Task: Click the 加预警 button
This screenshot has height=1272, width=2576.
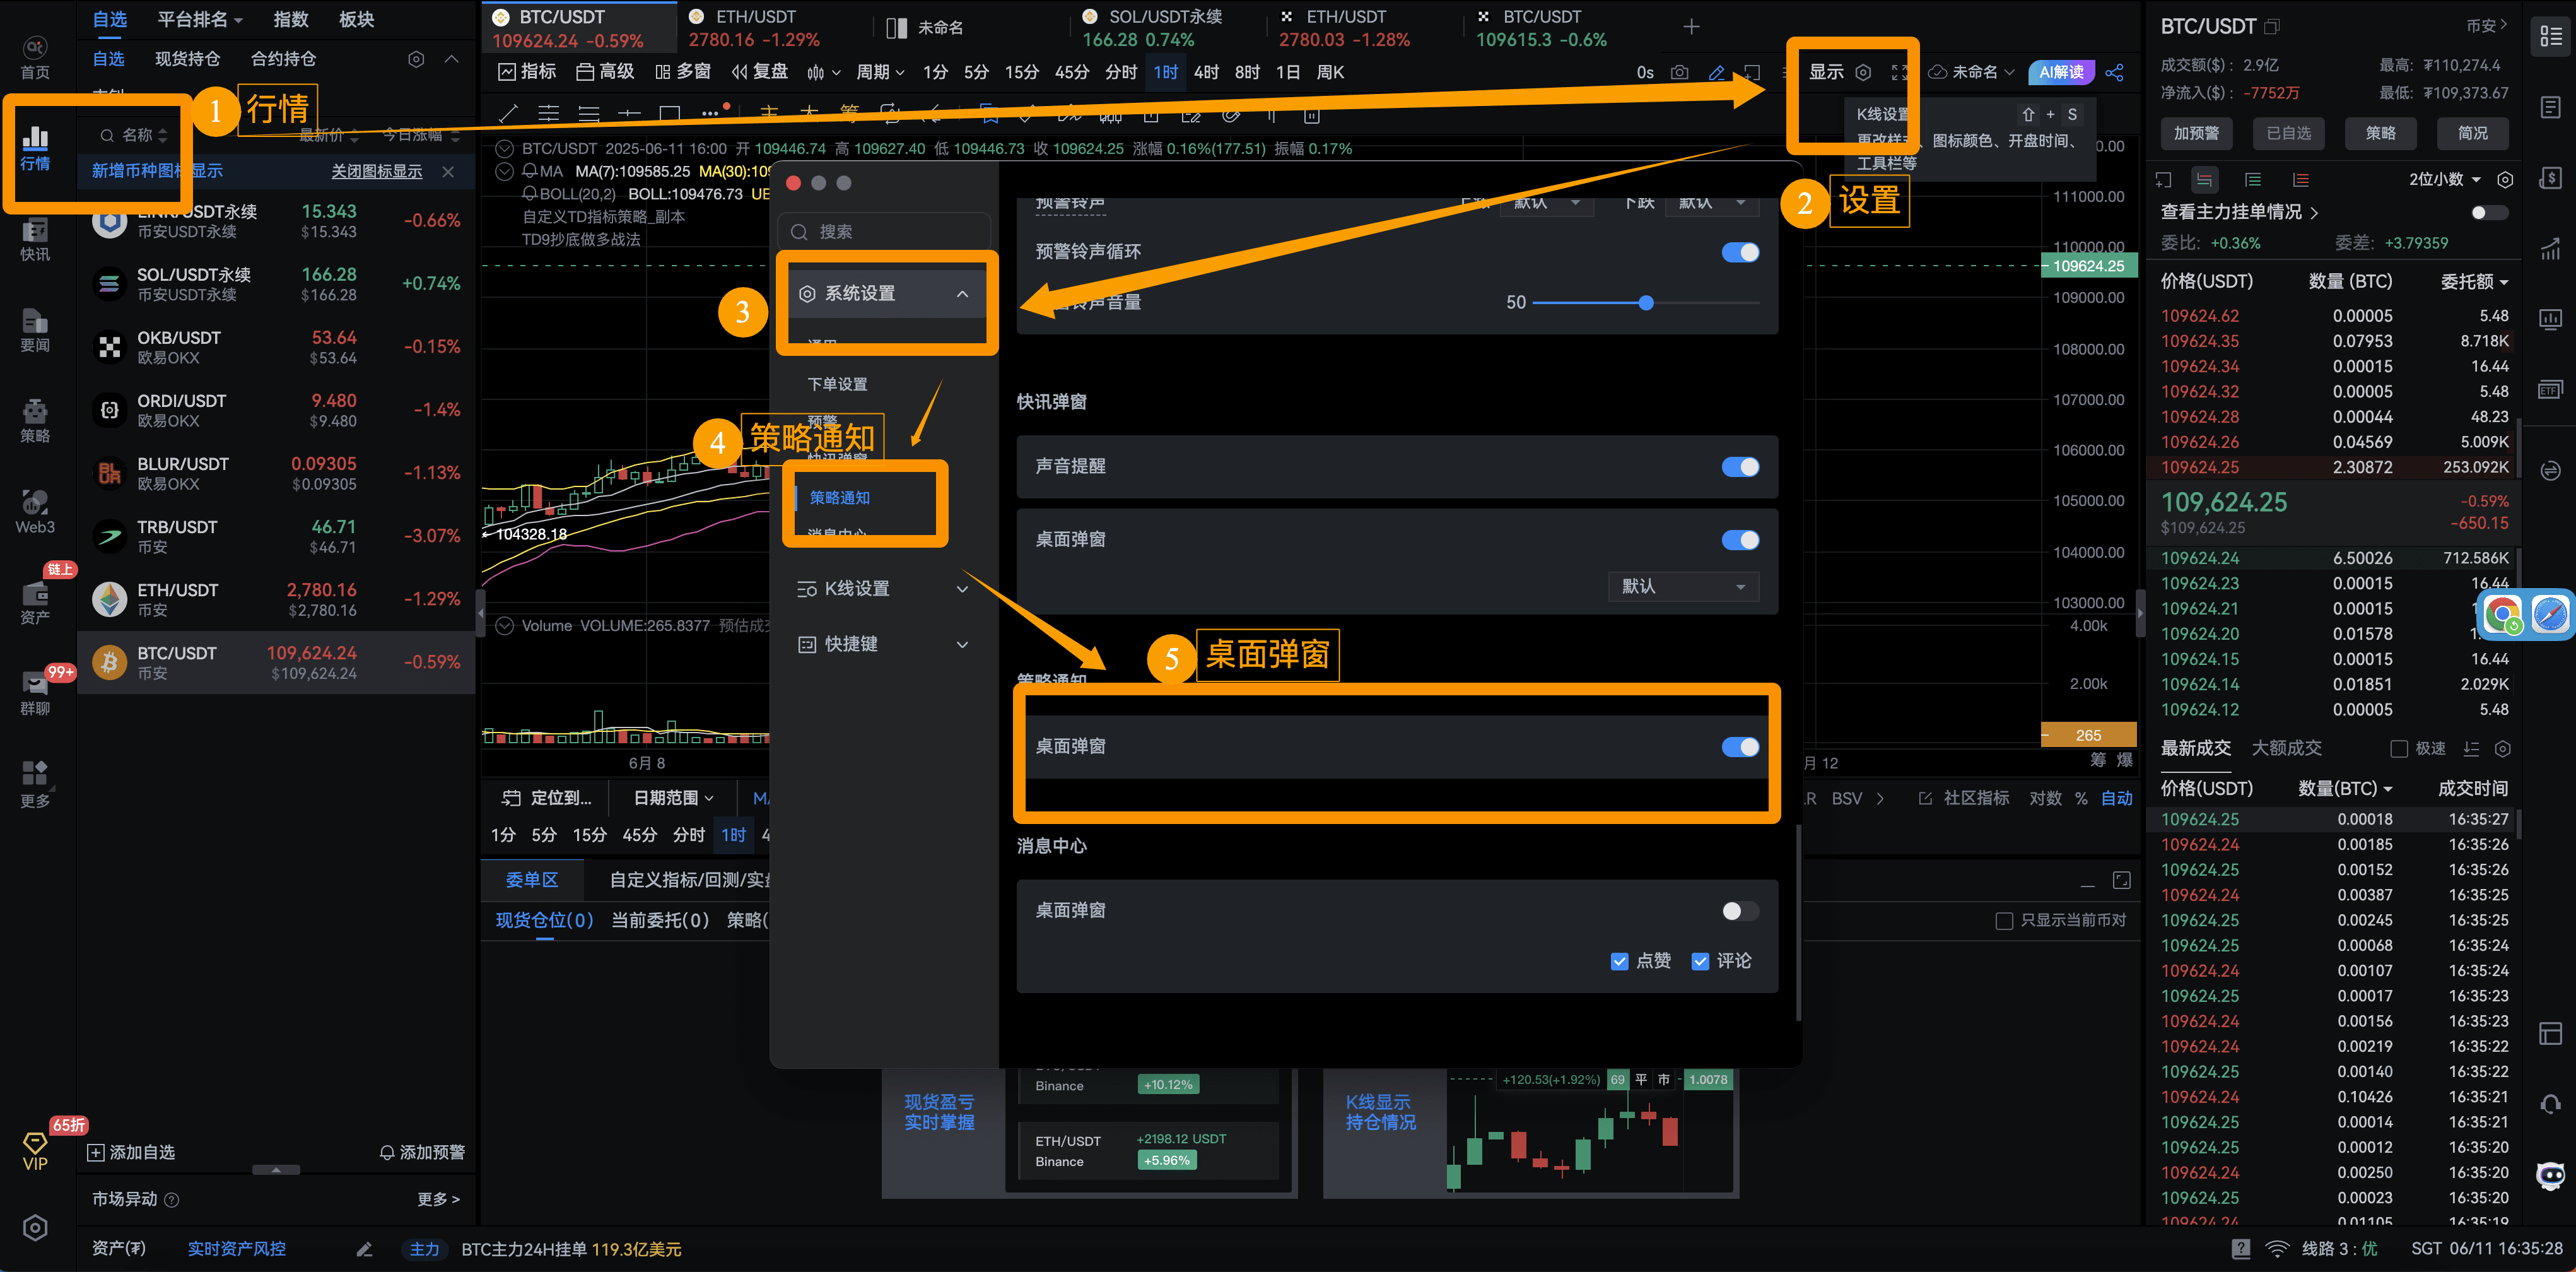Action: (x=2196, y=133)
